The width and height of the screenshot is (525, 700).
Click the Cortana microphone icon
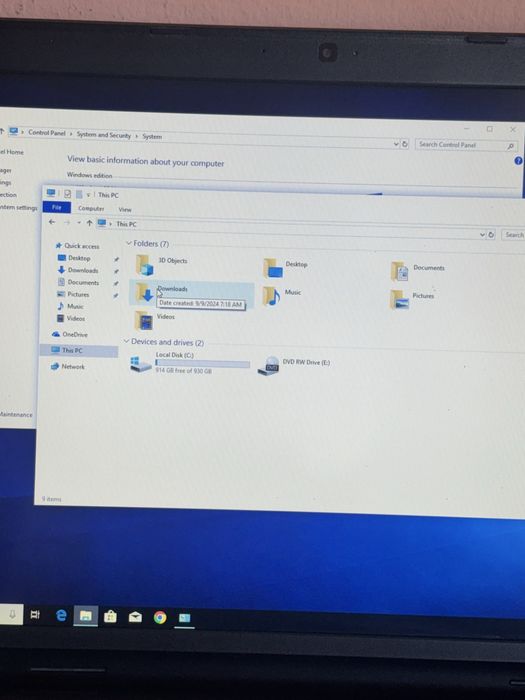pos(12,614)
